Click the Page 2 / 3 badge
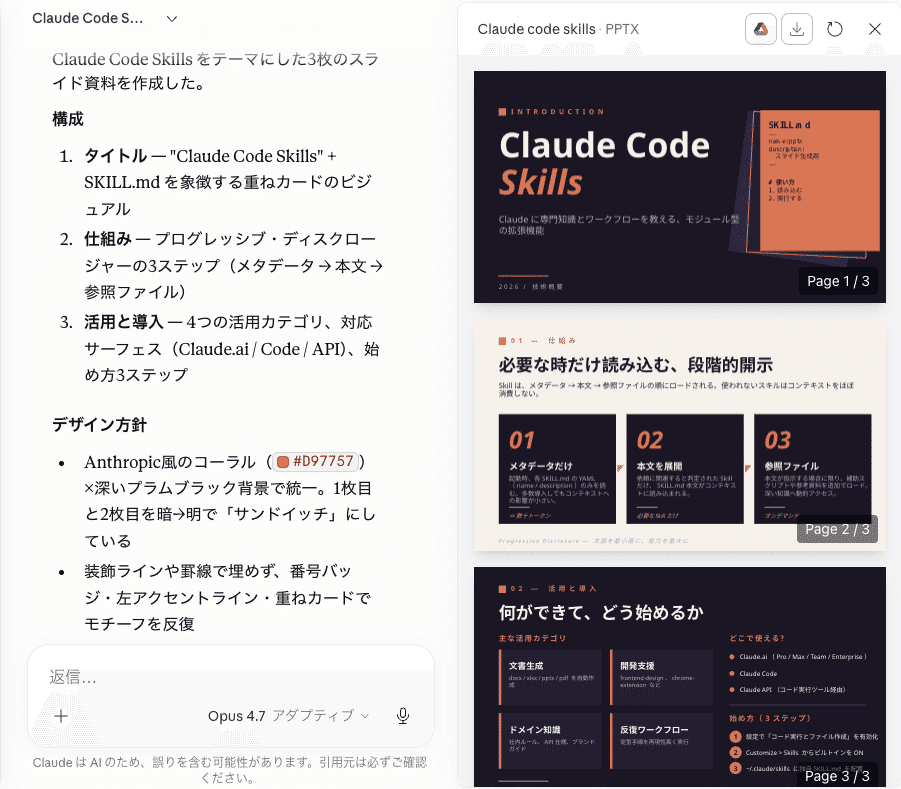 [x=837, y=529]
